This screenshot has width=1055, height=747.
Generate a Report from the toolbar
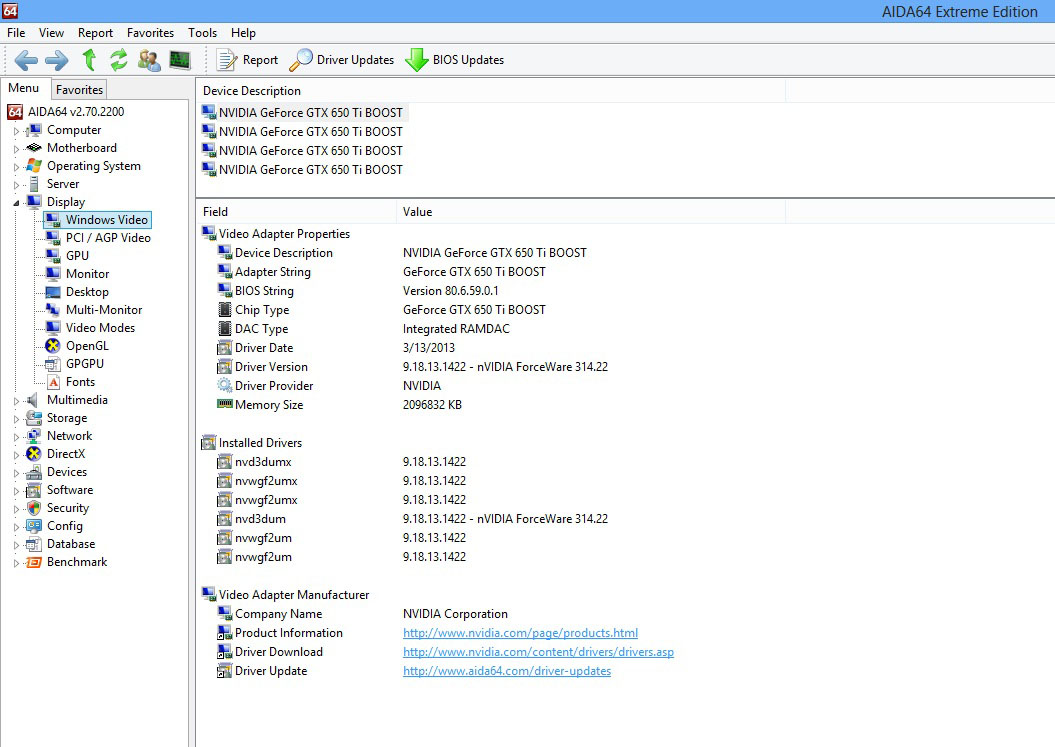[247, 60]
